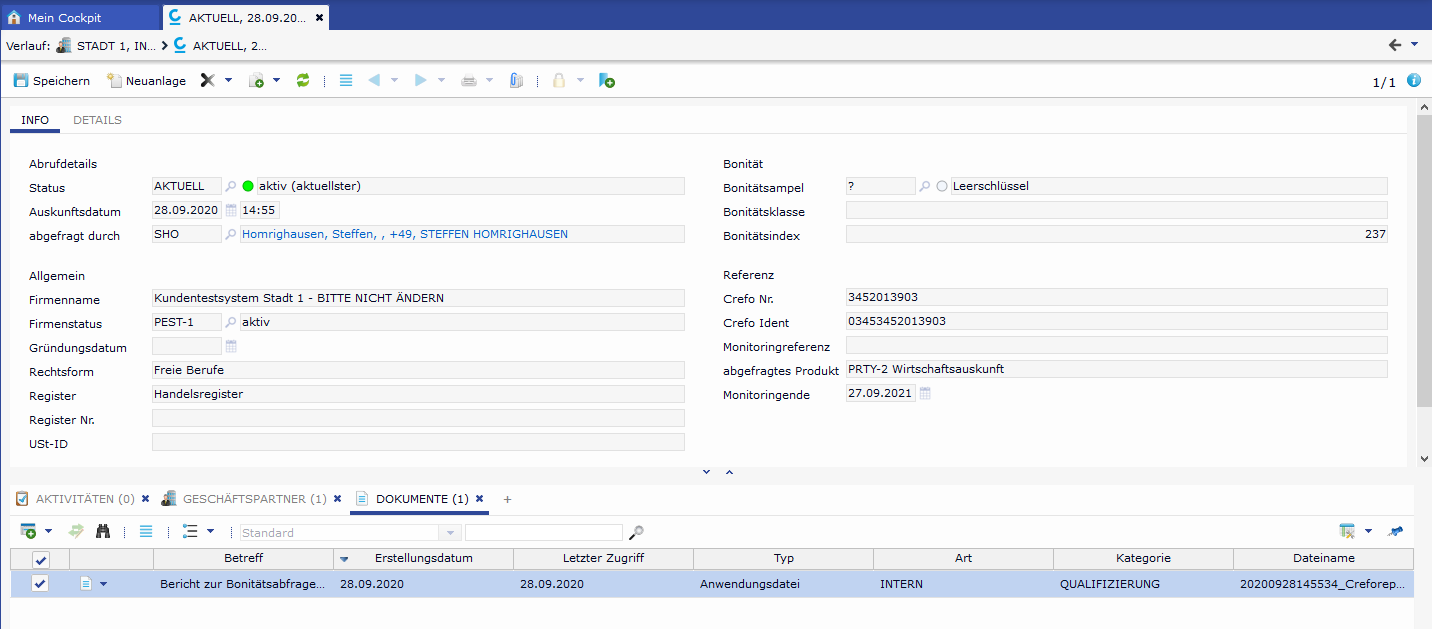Switch to the DETAILS tab

pos(97,120)
